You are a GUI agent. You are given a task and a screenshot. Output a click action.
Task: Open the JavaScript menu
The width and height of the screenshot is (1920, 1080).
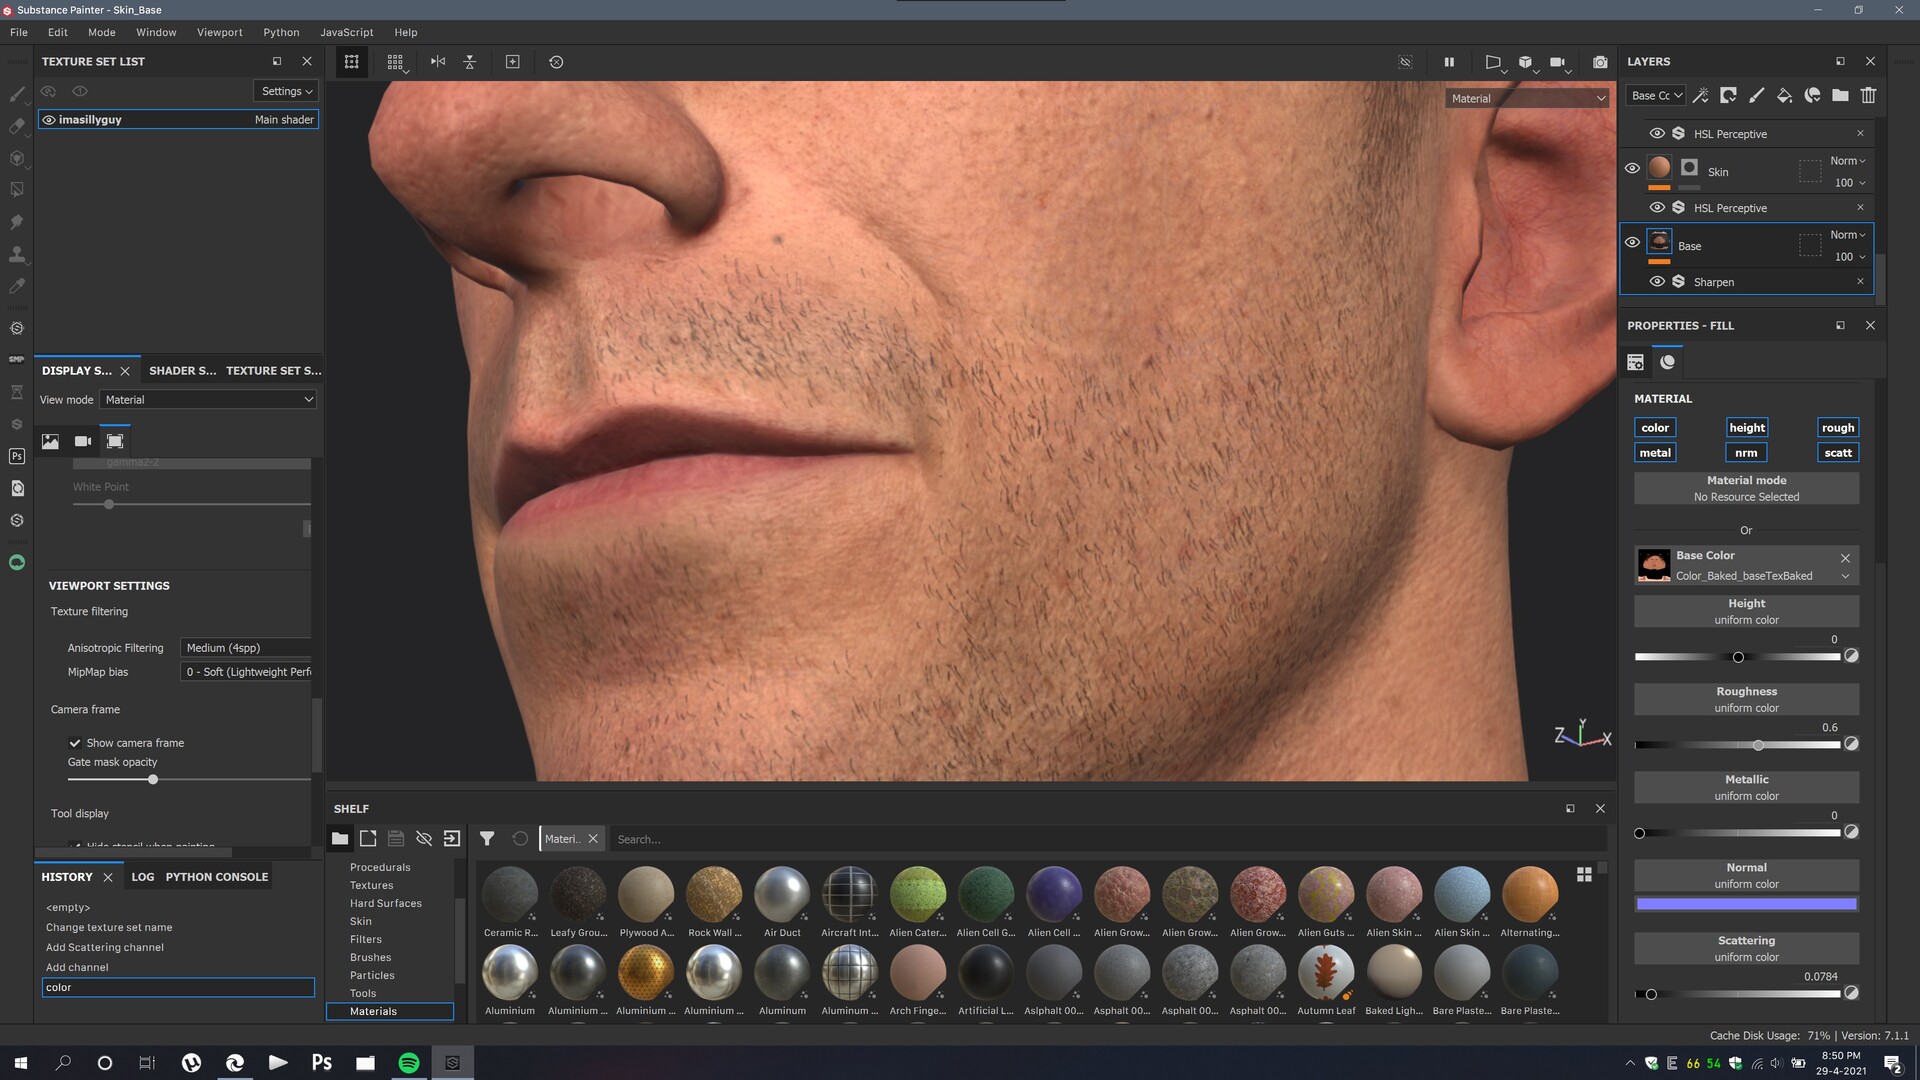tap(345, 32)
